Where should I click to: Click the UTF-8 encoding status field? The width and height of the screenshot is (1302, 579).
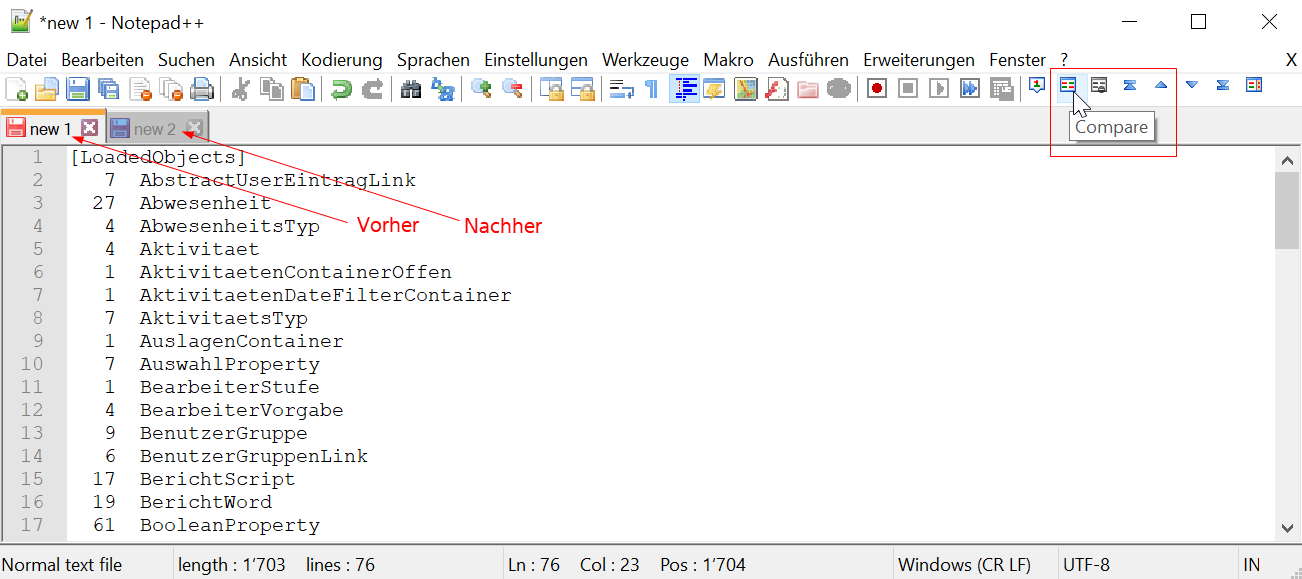click(x=1086, y=565)
